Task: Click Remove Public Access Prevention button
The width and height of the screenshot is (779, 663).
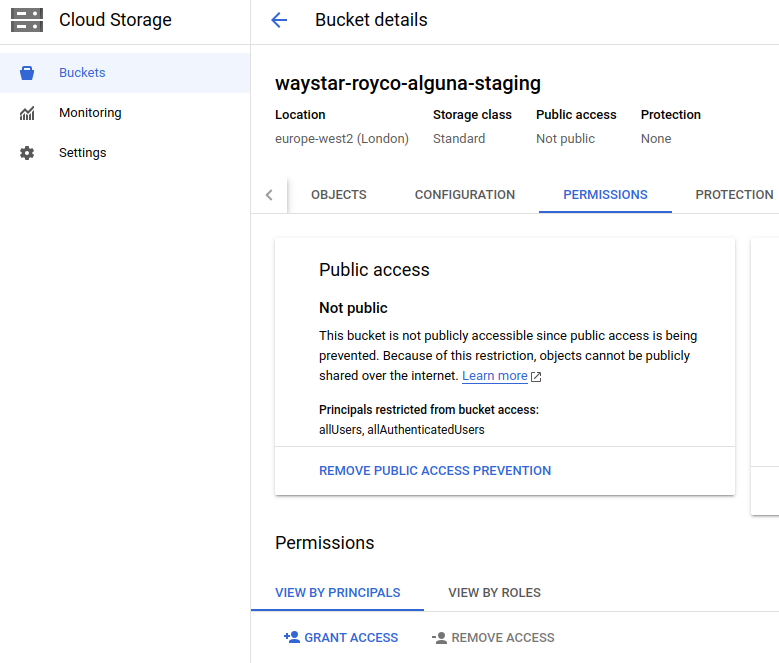Action: point(435,471)
